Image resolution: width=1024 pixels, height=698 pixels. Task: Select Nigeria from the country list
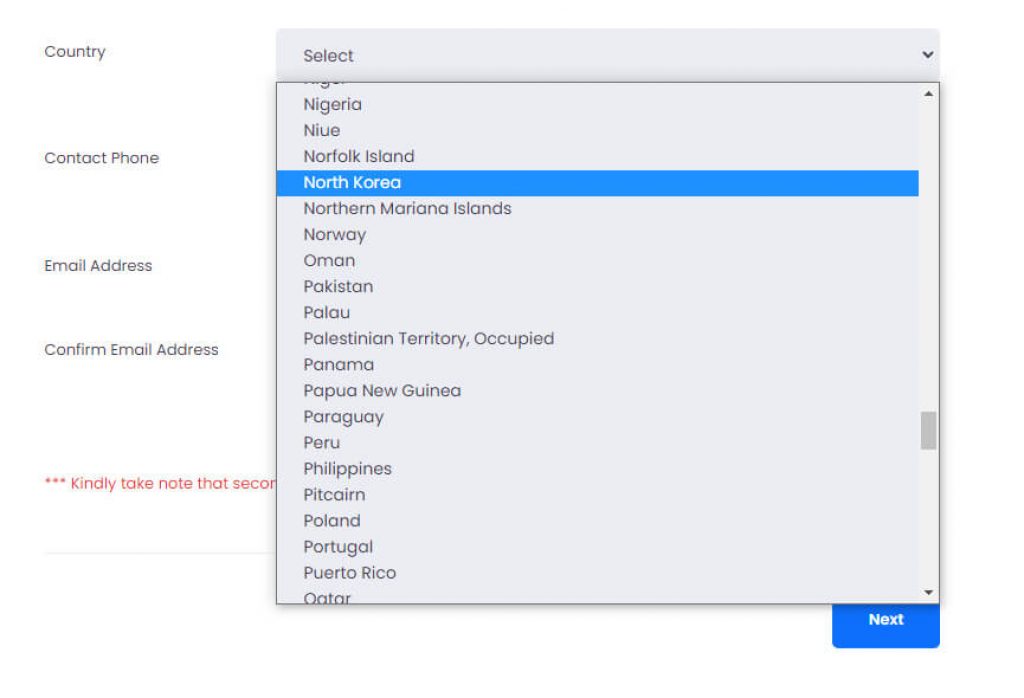pos(333,104)
